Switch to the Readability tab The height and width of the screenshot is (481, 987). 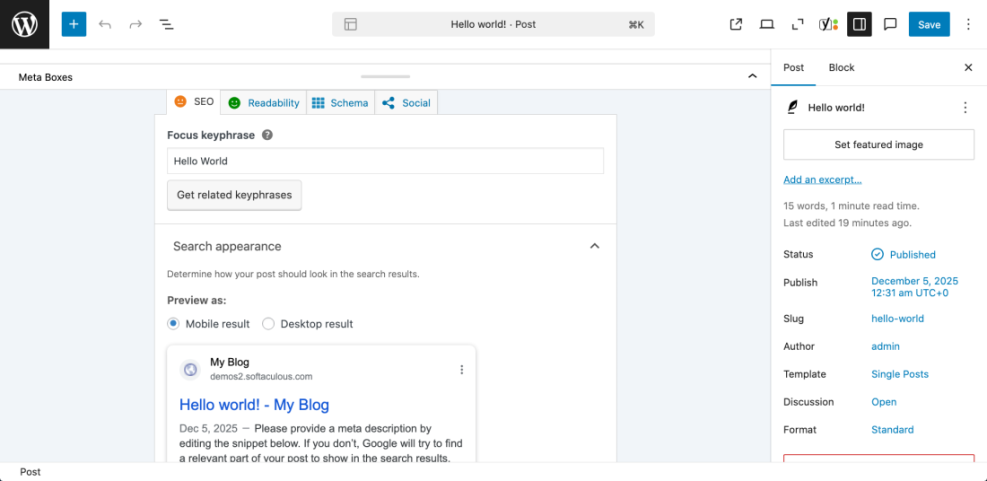(x=264, y=103)
